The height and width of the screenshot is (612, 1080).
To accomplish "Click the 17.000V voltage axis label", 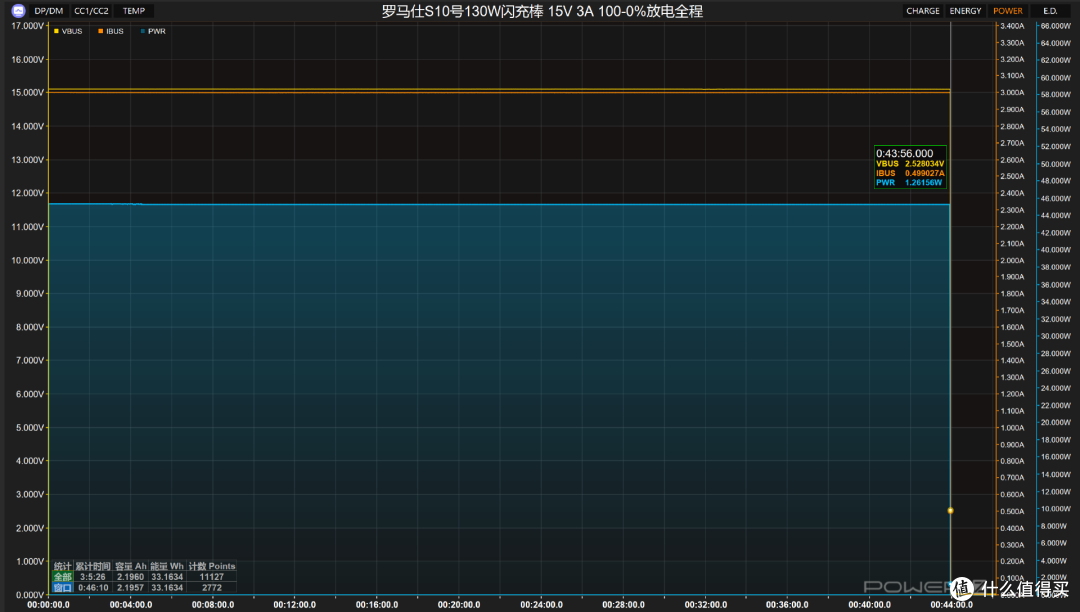I will click(28, 26).
